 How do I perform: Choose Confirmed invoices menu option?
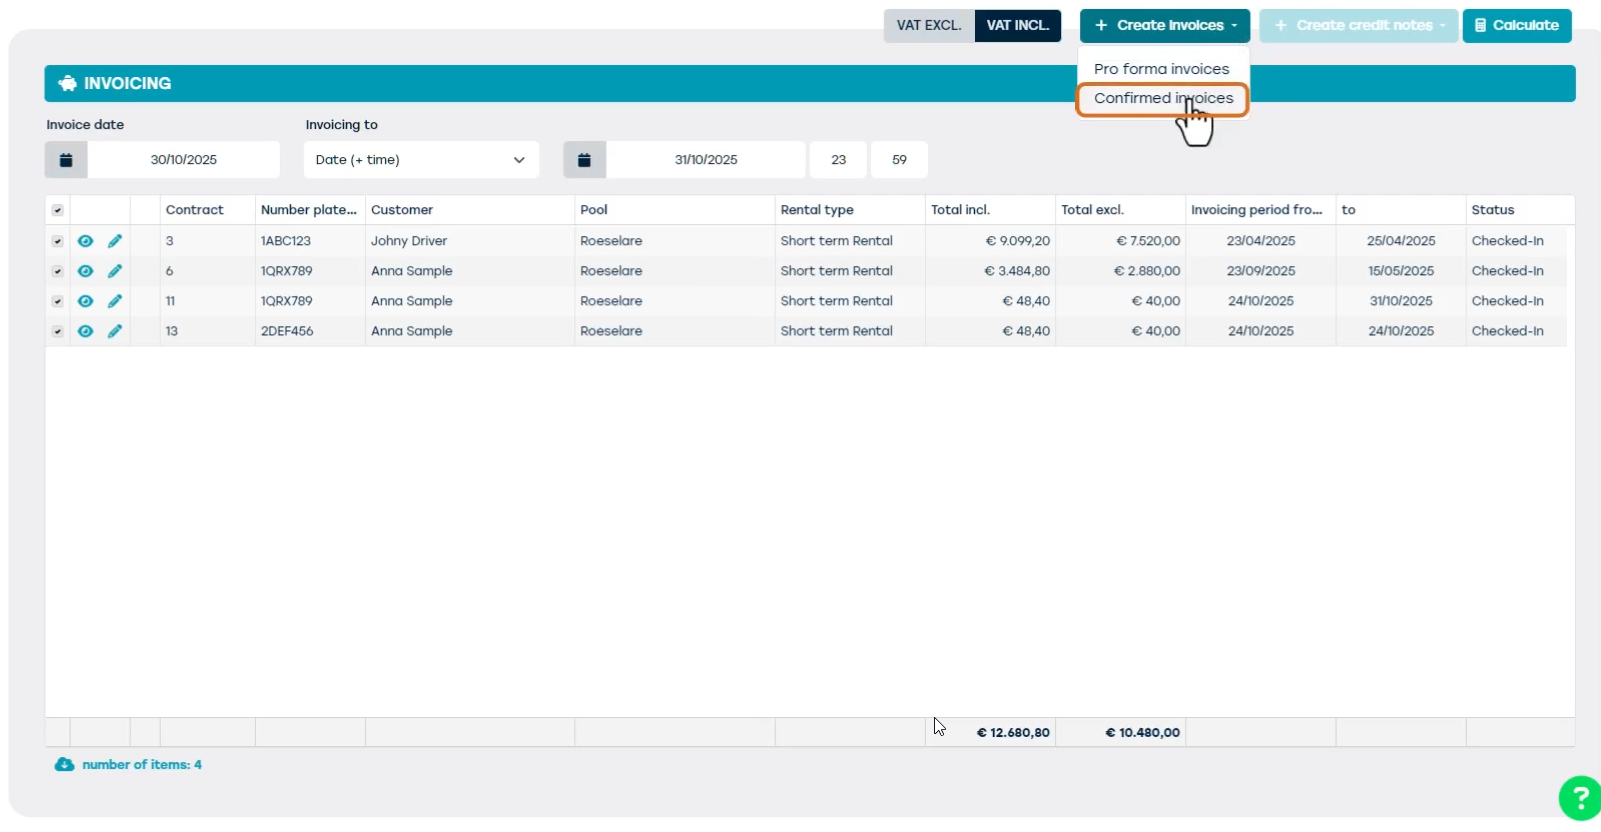(1162, 99)
